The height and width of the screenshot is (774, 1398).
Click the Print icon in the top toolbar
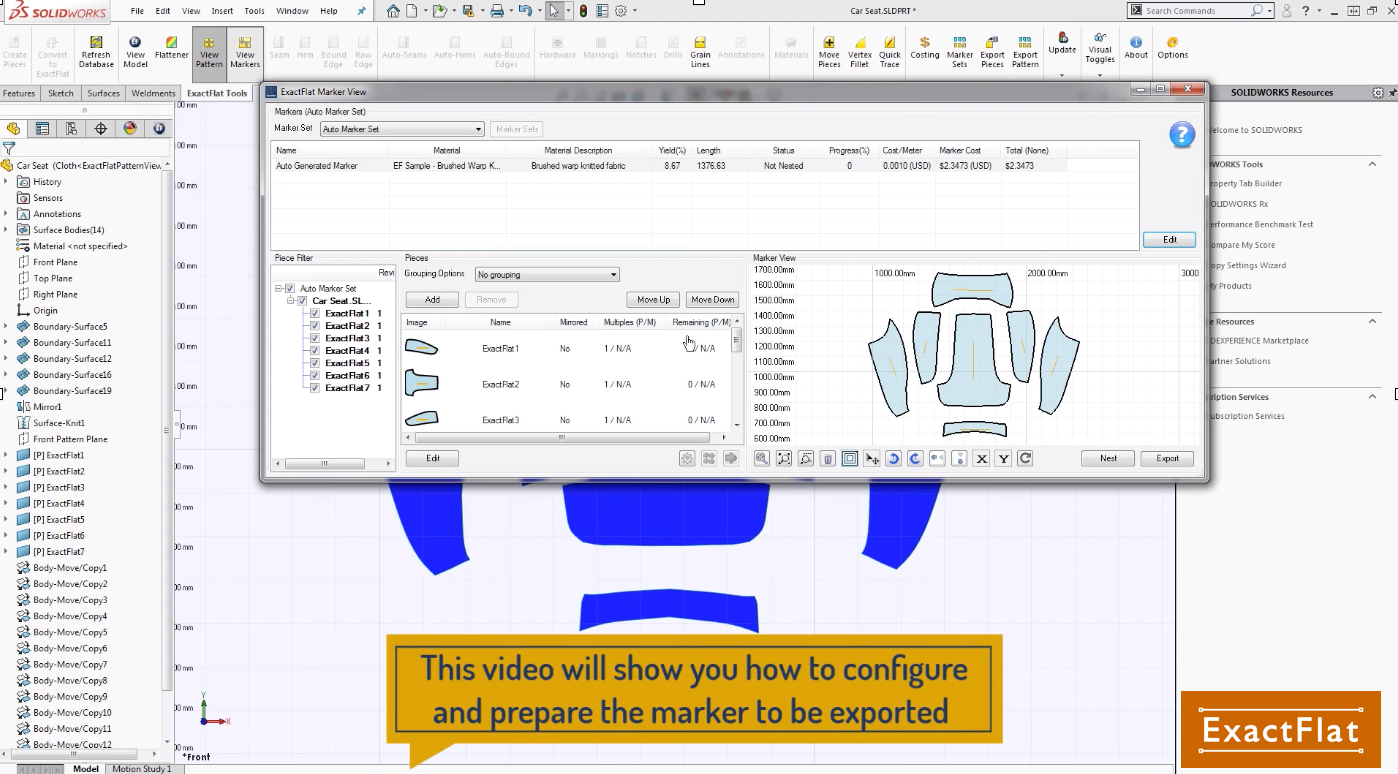pos(497,11)
